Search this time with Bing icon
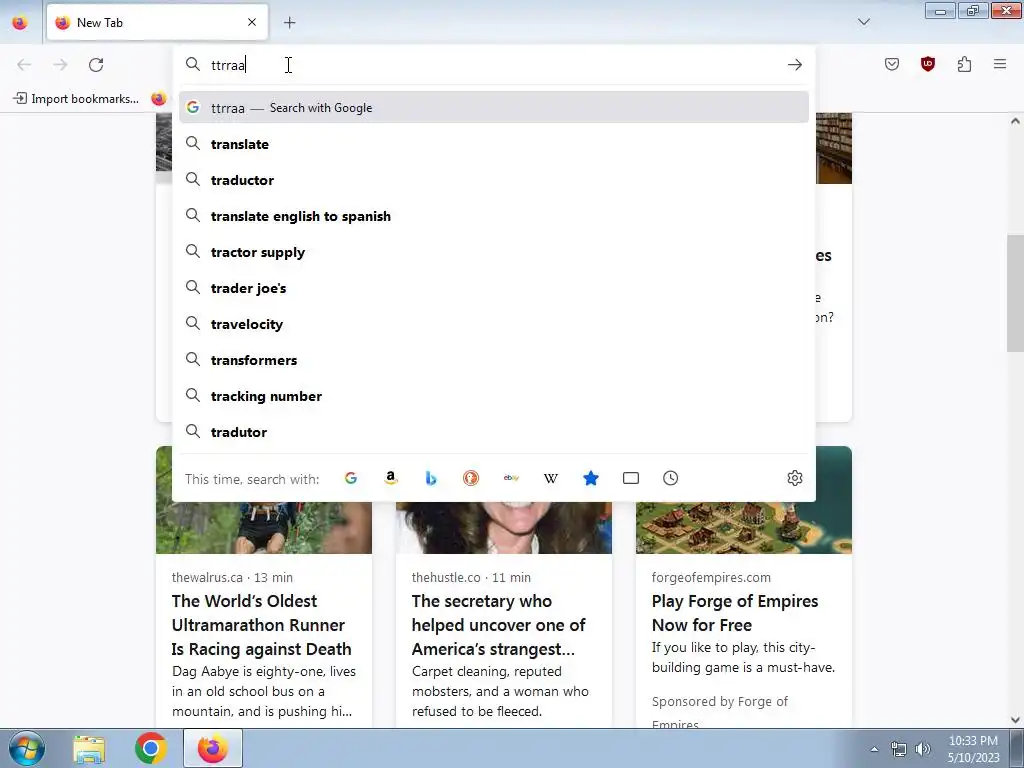1024x768 pixels. pos(431,478)
